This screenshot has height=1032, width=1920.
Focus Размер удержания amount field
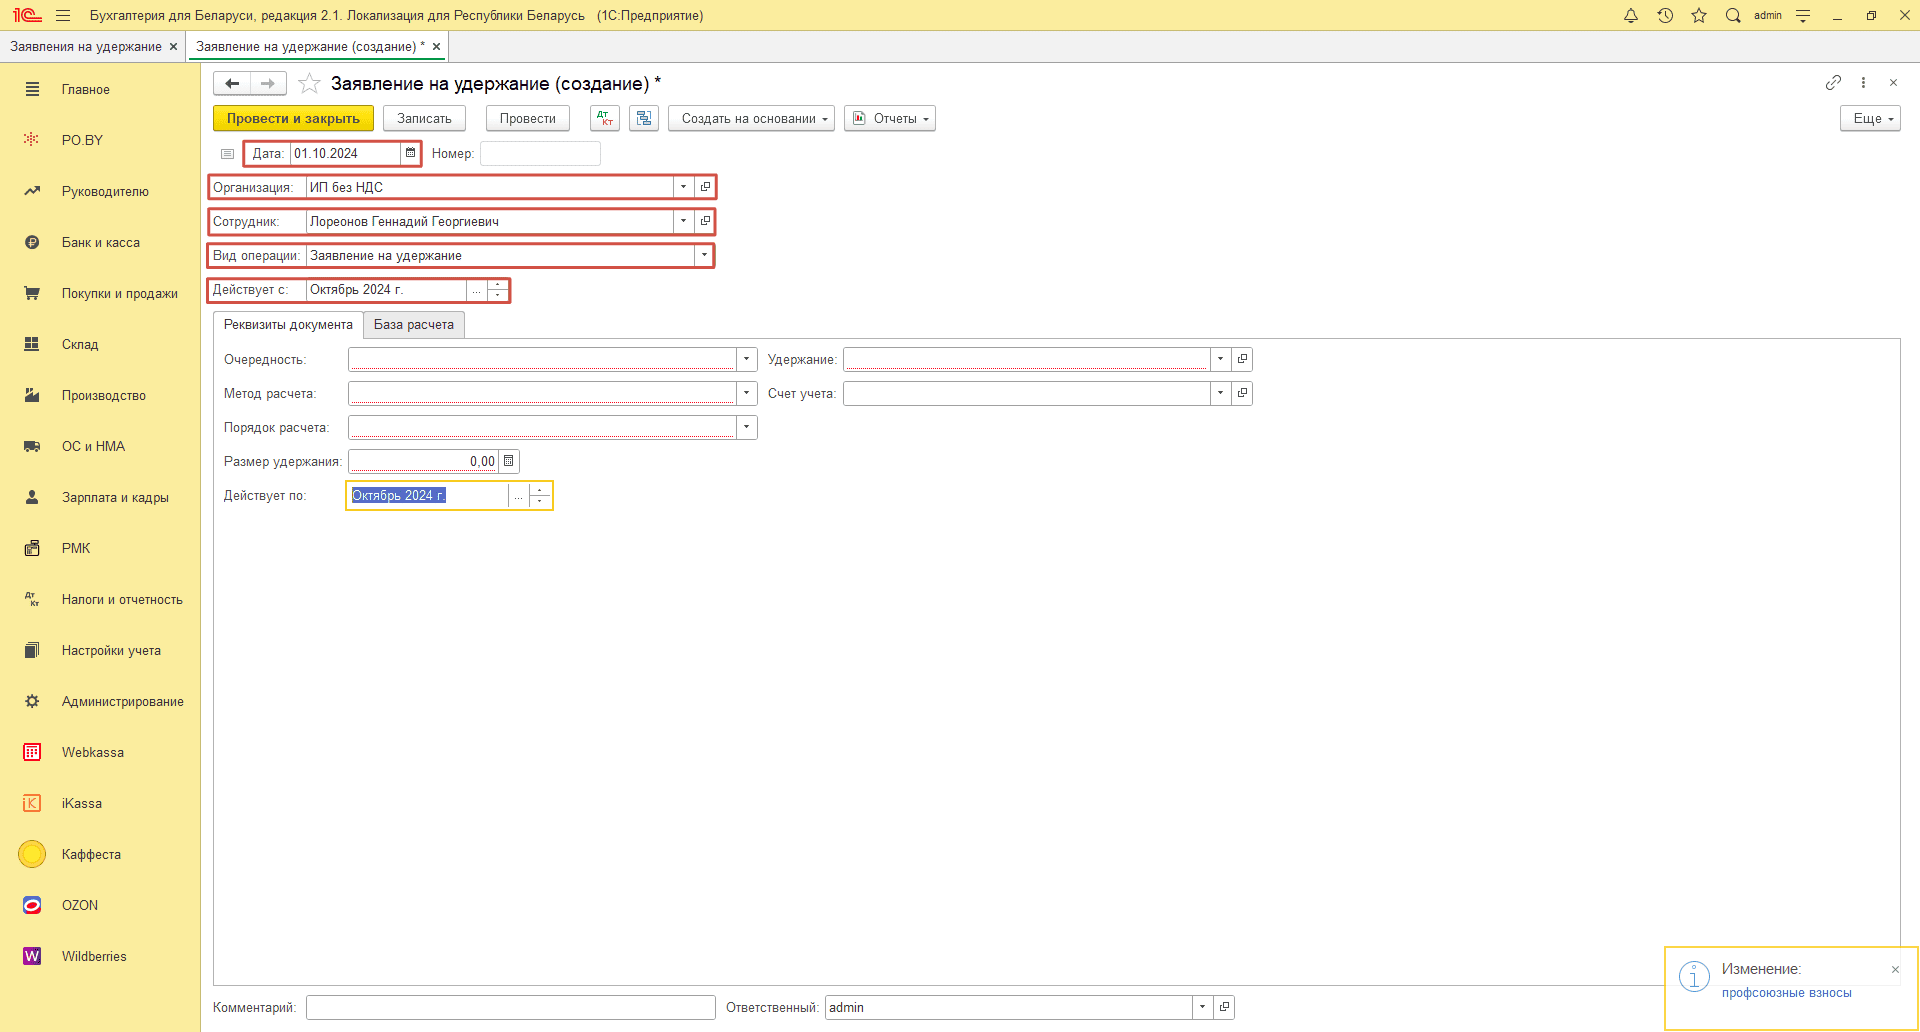coord(423,461)
